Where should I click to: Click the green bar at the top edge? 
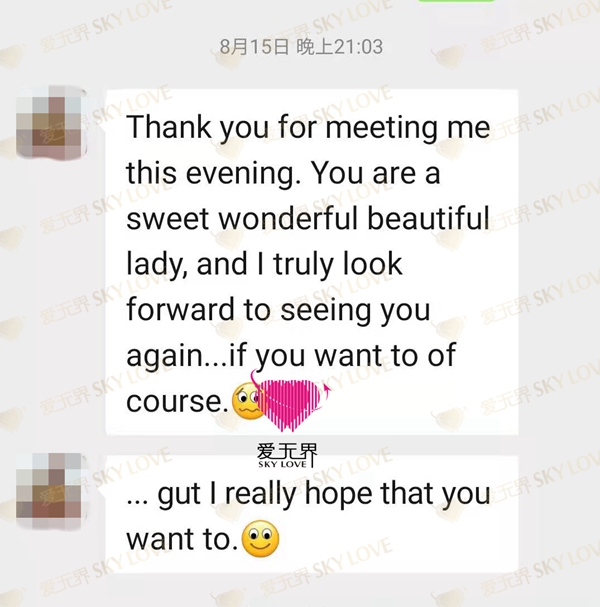[x=456, y=1]
